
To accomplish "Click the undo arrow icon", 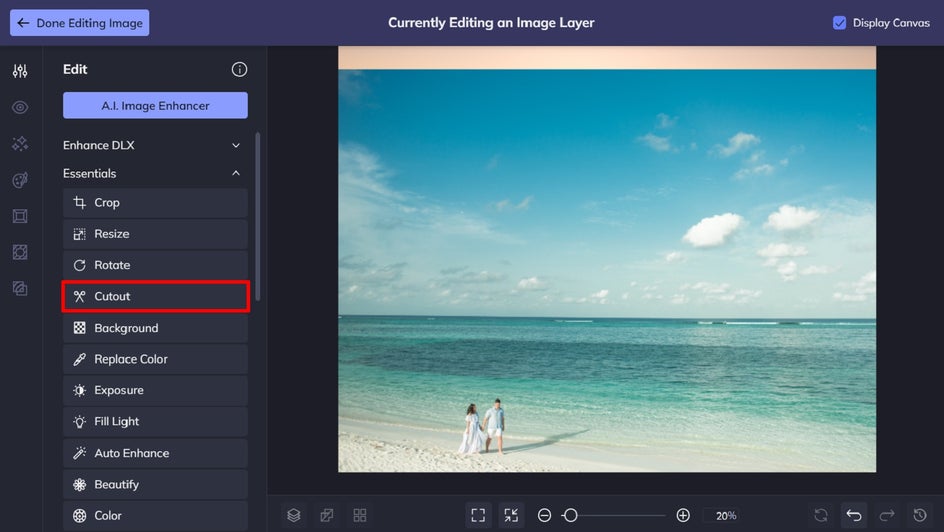I will [854, 515].
